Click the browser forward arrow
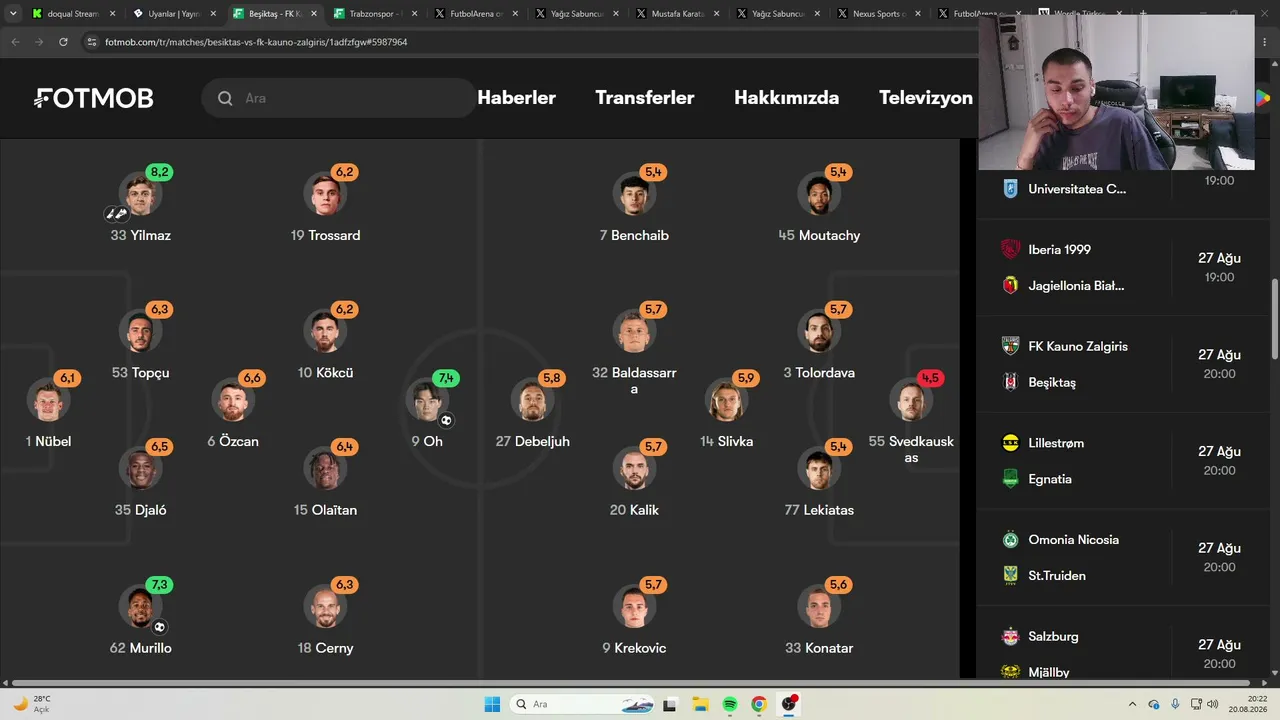1280x720 pixels. pos(39,42)
